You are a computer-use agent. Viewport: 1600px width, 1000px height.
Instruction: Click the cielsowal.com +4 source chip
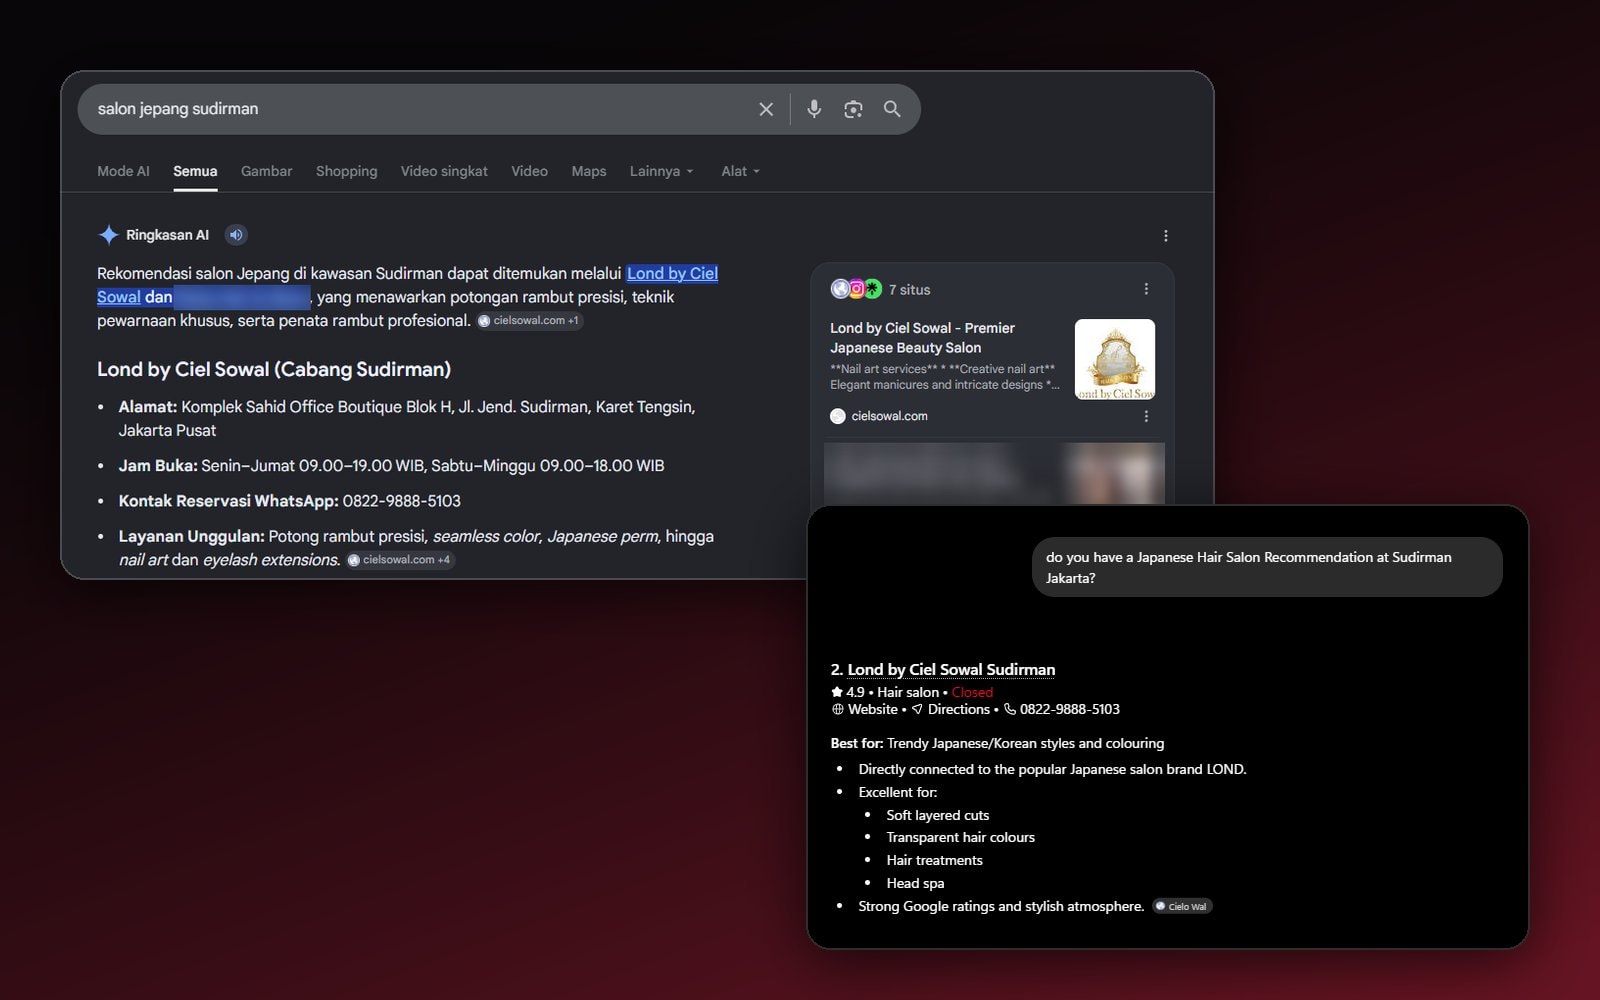pos(400,560)
